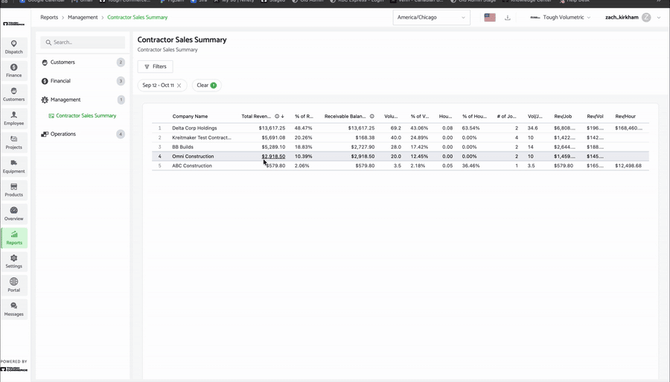Click the $168.38 receivable balance value
This screenshot has width=670, height=382.
click(365, 138)
